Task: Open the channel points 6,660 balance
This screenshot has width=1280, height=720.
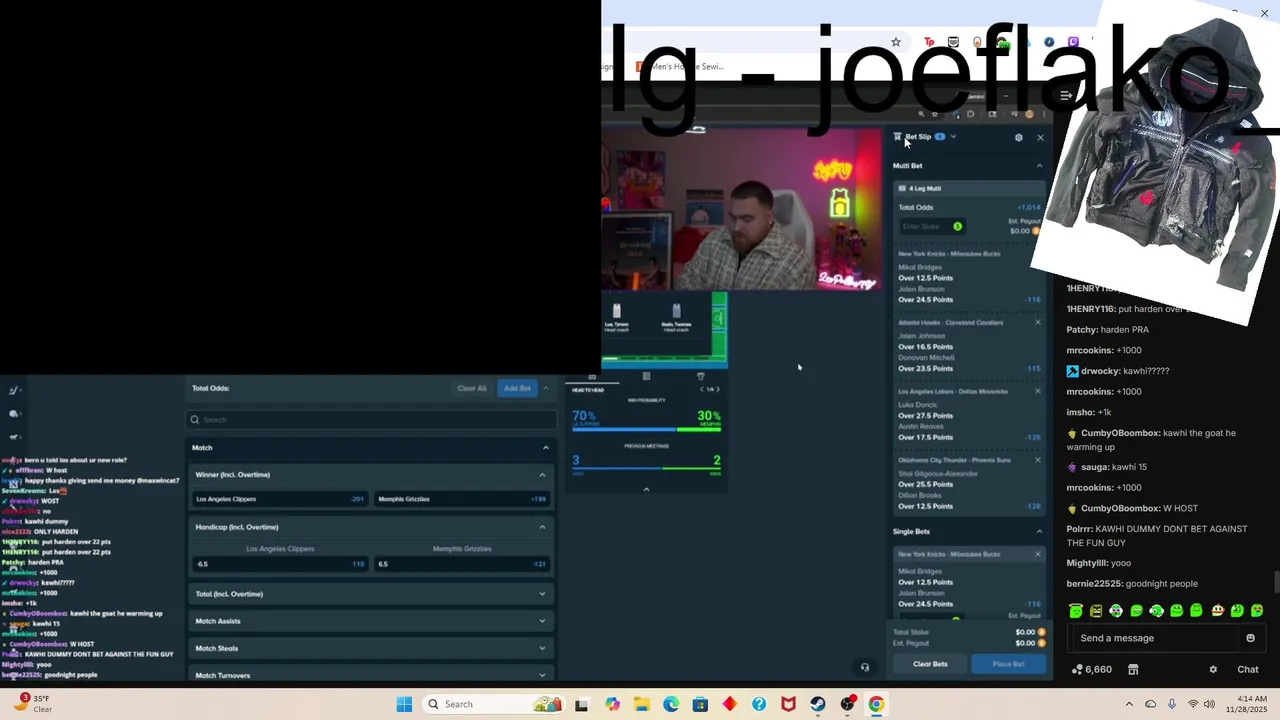Action: click(x=1091, y=670)
